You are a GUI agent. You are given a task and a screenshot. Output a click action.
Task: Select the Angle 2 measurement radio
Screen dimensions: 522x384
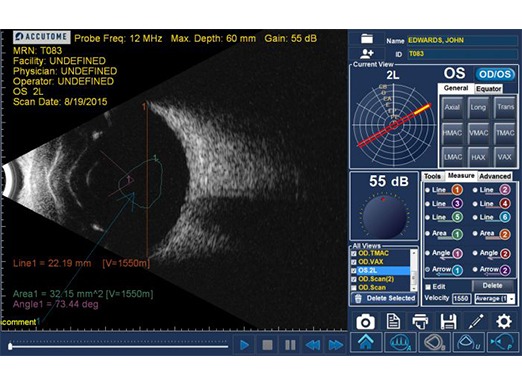click(475, 253)
